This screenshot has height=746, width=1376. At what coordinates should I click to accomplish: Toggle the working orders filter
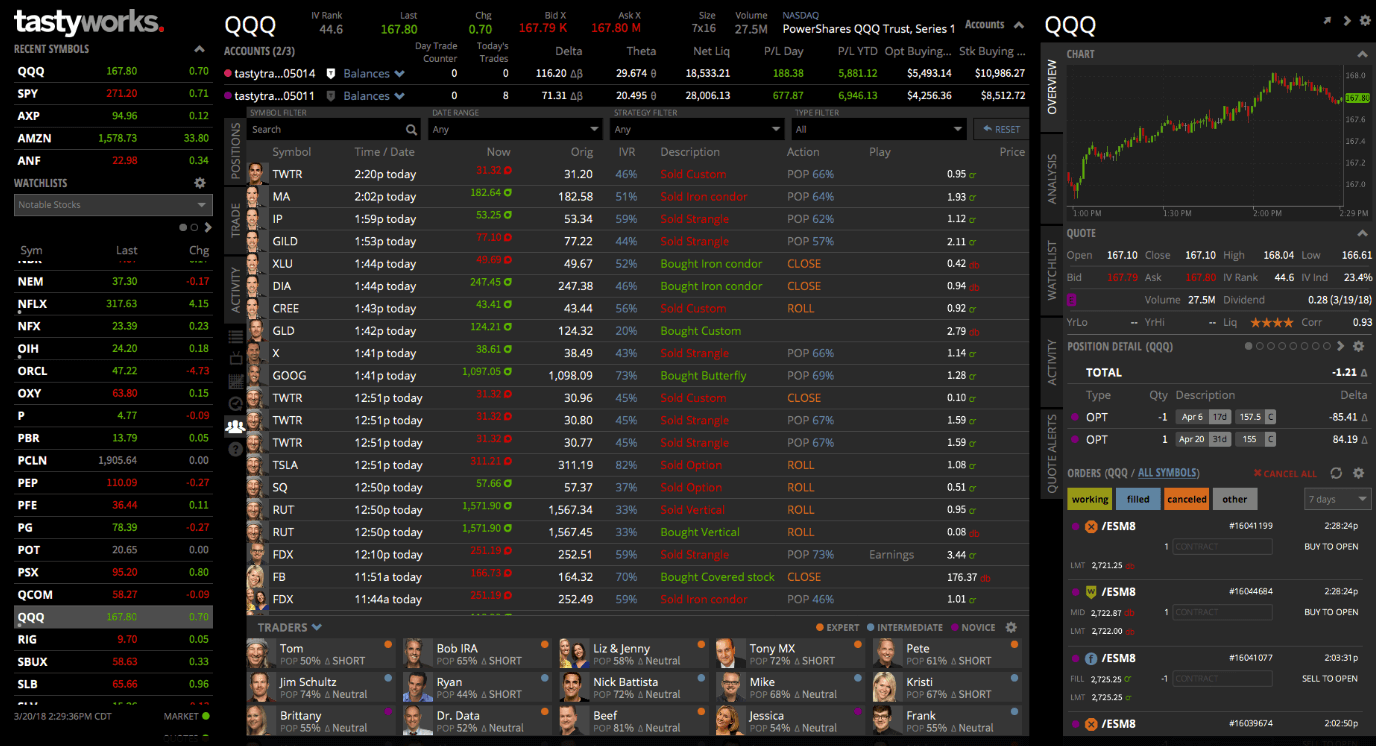(x=1089, y=499)
